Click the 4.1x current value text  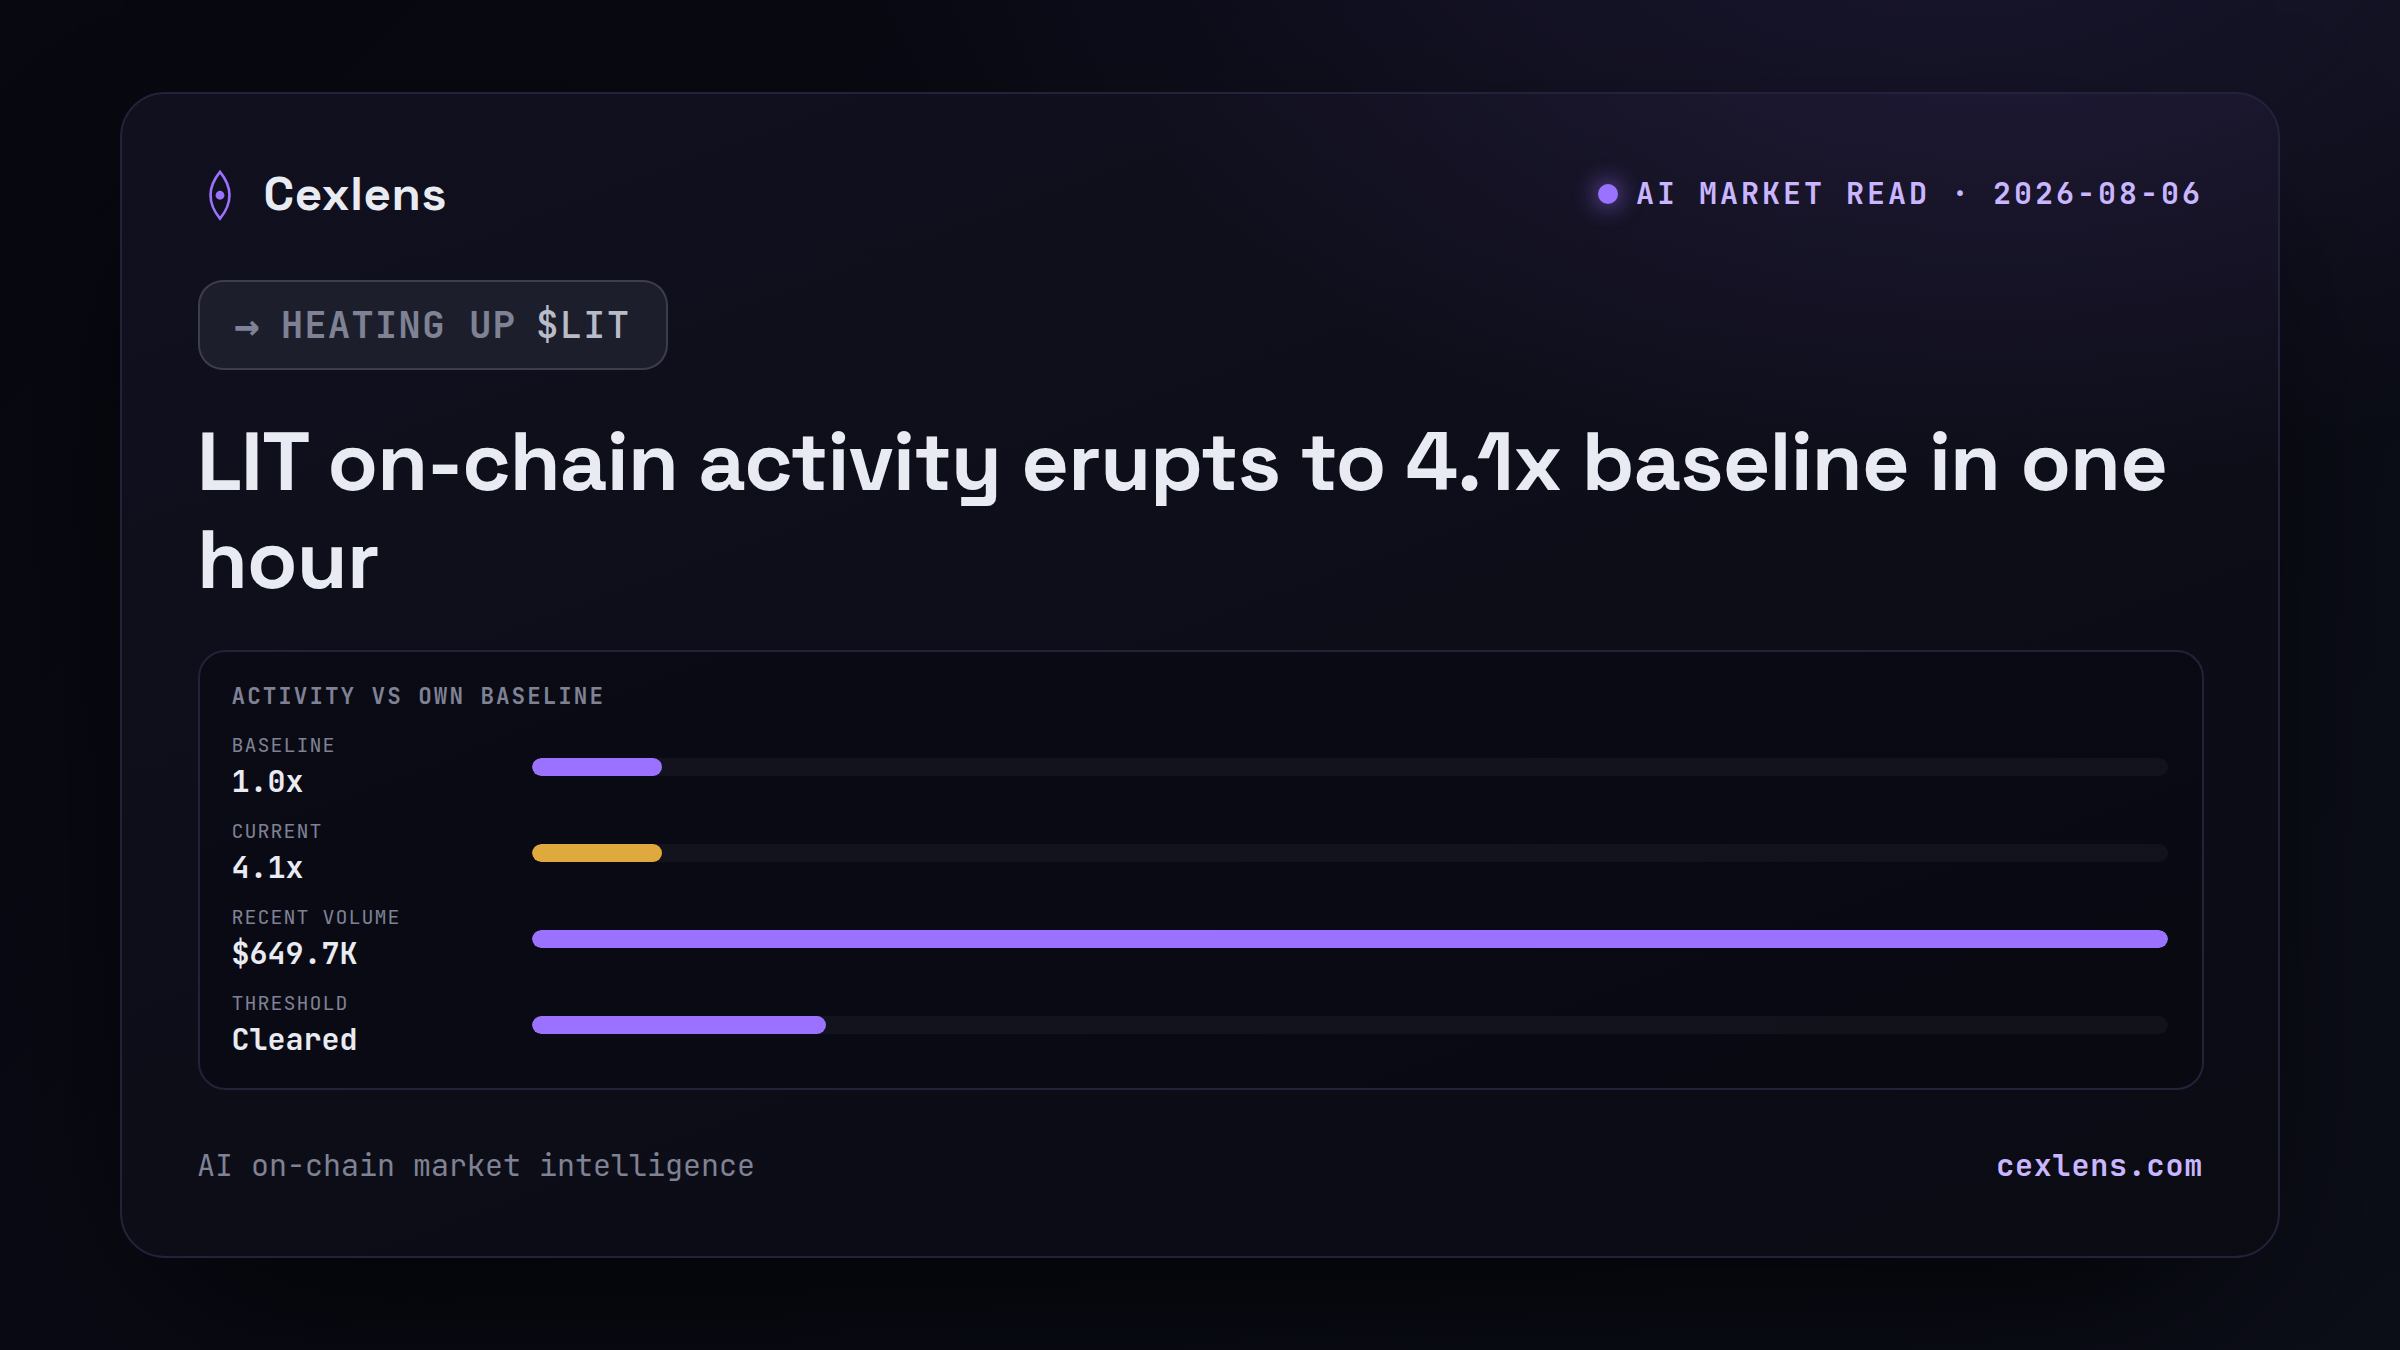click(x=267, y=868)
